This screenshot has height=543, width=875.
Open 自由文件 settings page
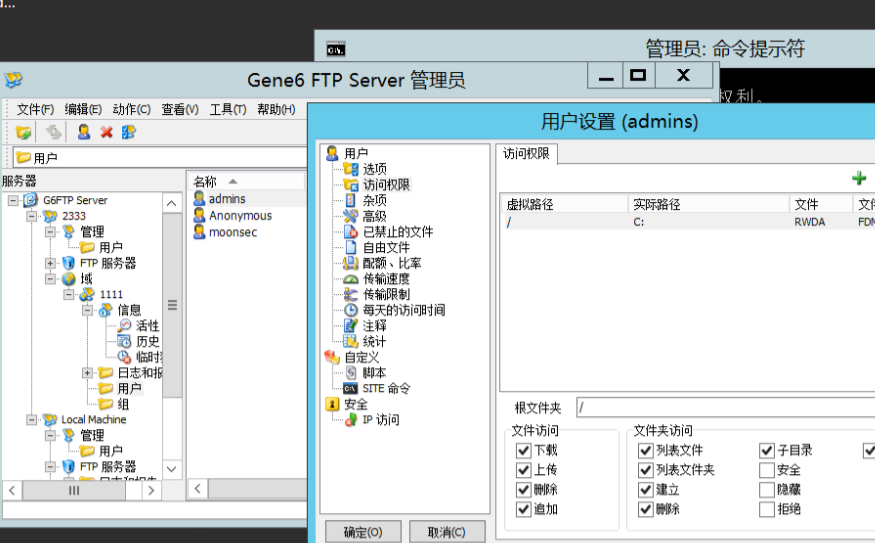pos(386,247)
